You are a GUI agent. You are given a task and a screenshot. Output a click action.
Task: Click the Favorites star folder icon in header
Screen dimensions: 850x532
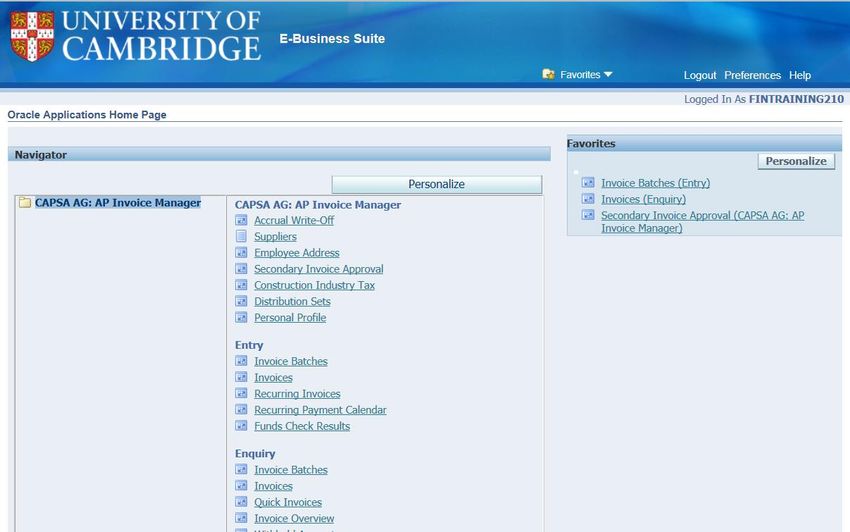coord(548,74)
